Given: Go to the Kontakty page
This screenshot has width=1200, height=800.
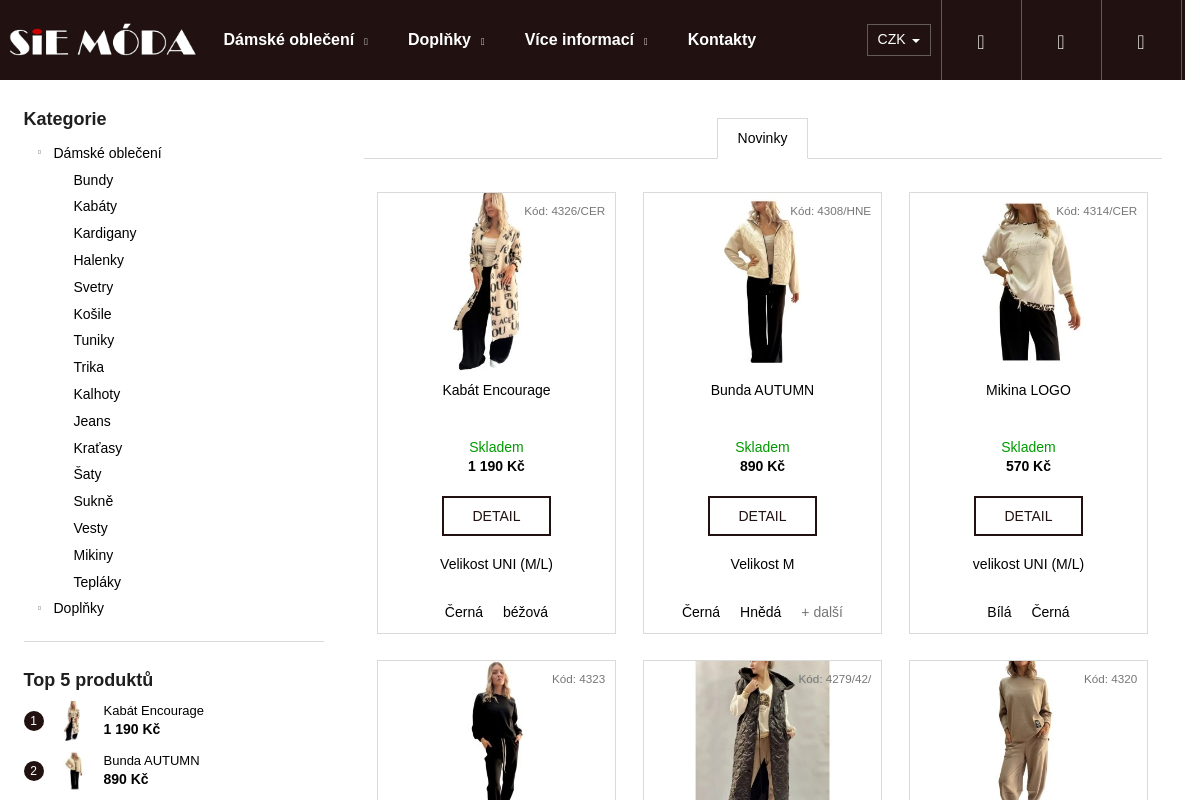Looking at the screenshot, I should (x=721, y=40).
